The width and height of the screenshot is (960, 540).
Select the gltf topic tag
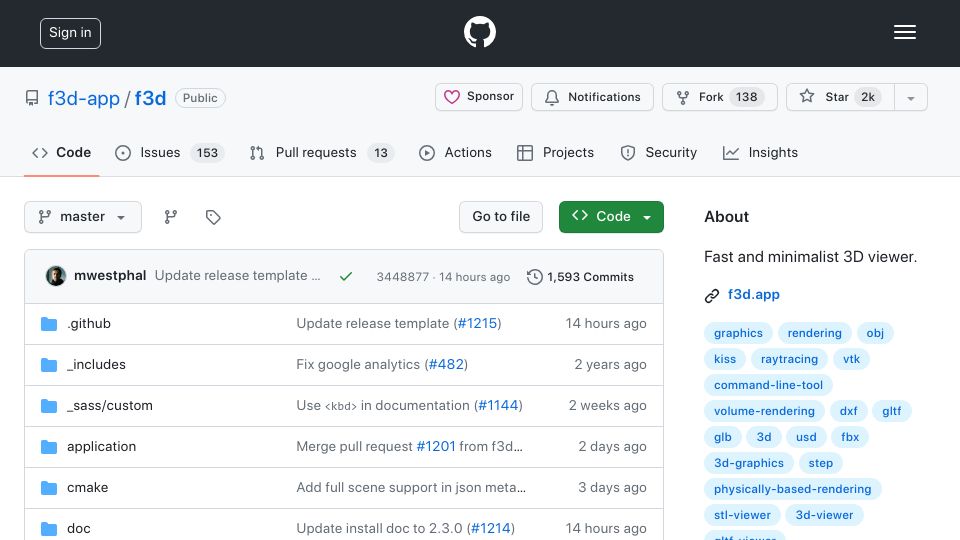click(x=891, y=411)
